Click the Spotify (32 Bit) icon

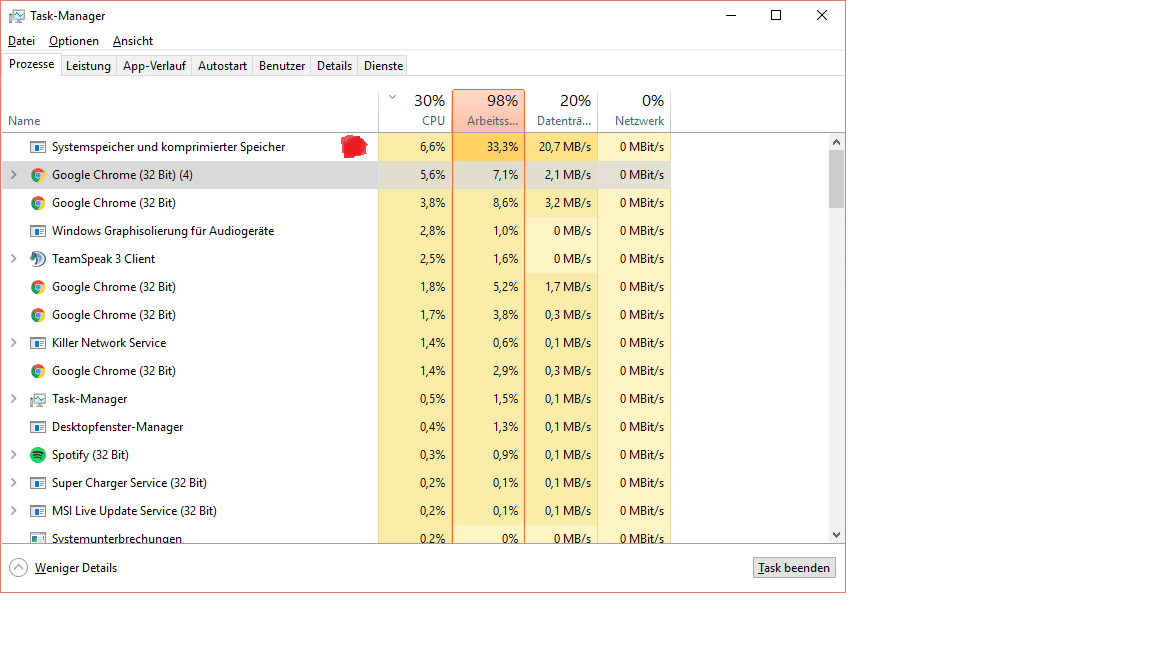pos(37,455)
